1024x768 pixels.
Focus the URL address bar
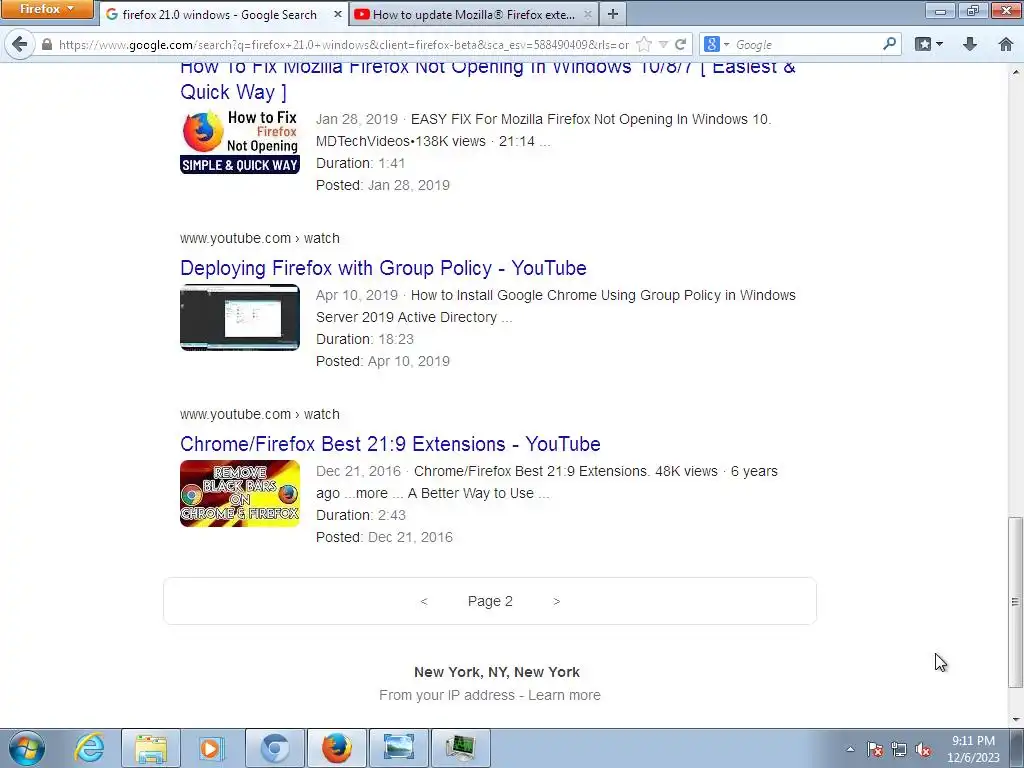click(343, 44)
